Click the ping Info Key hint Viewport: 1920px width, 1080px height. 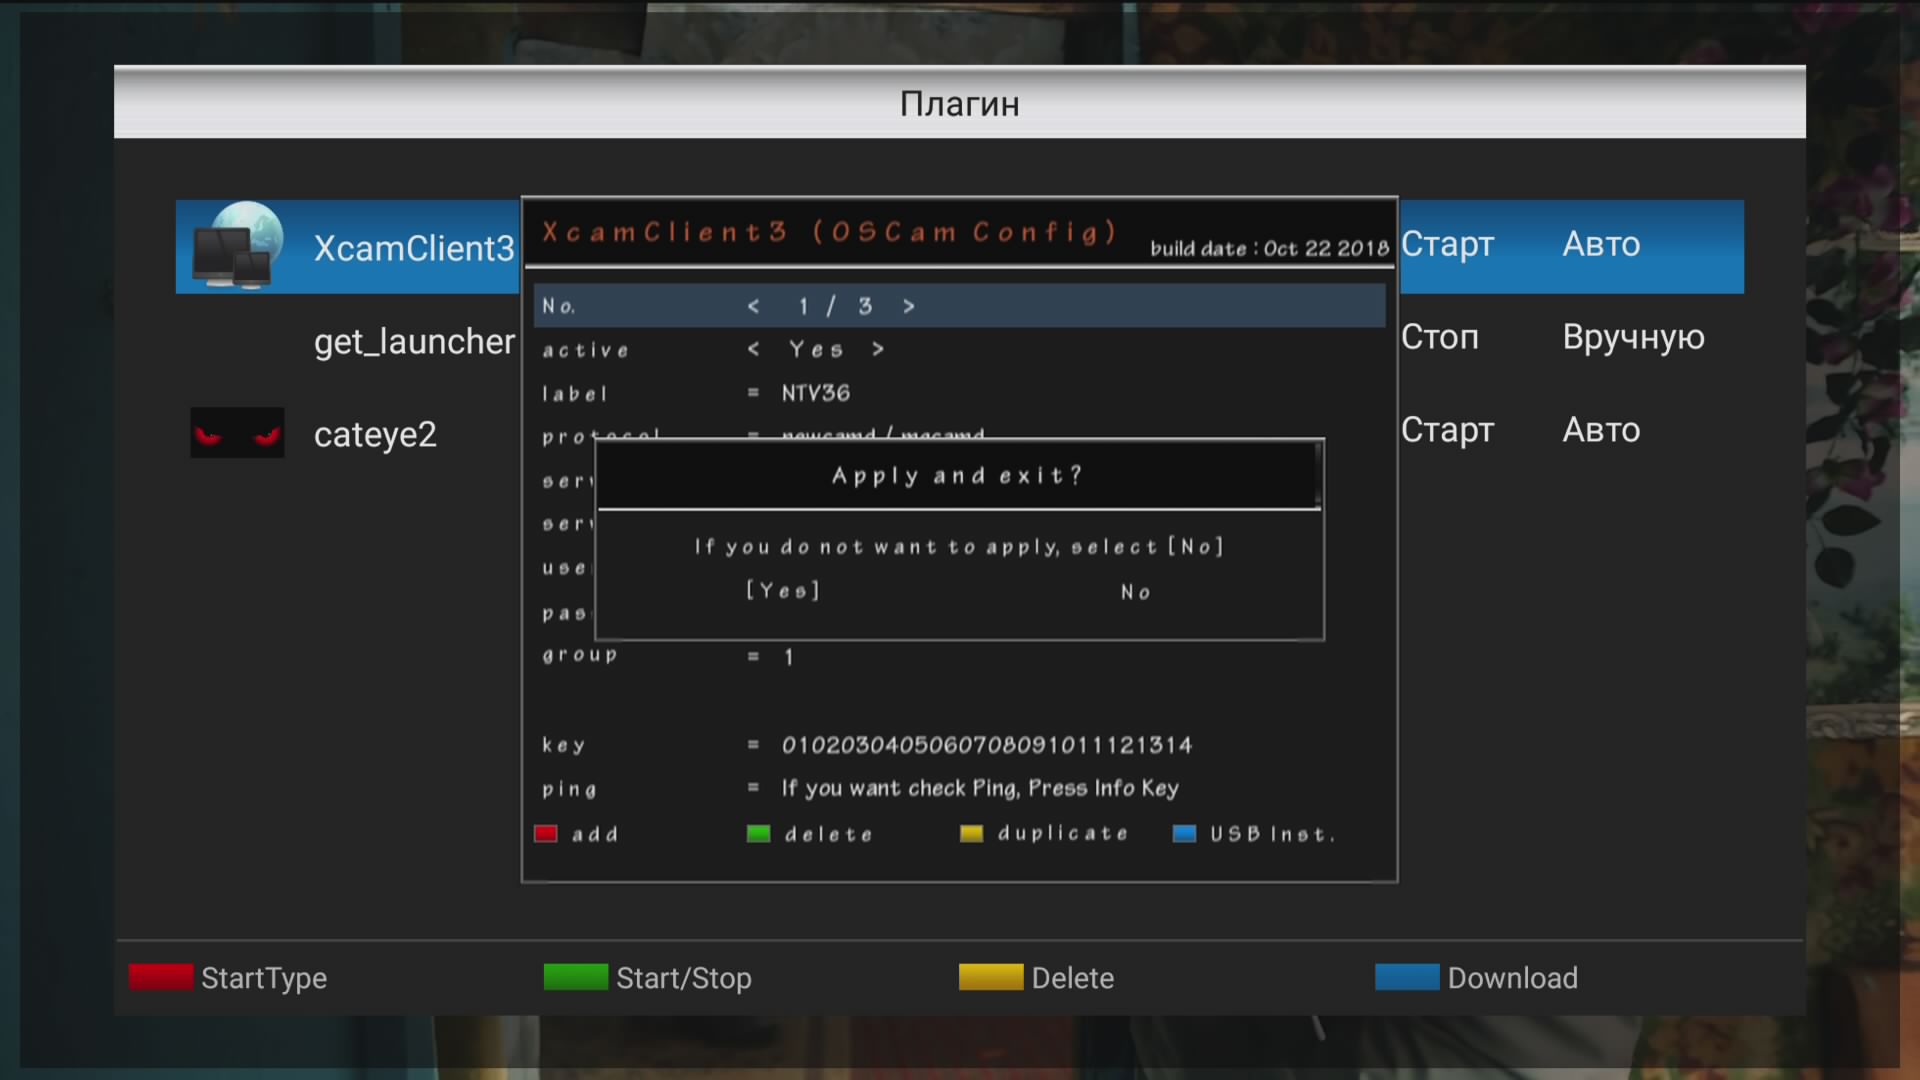980,788
